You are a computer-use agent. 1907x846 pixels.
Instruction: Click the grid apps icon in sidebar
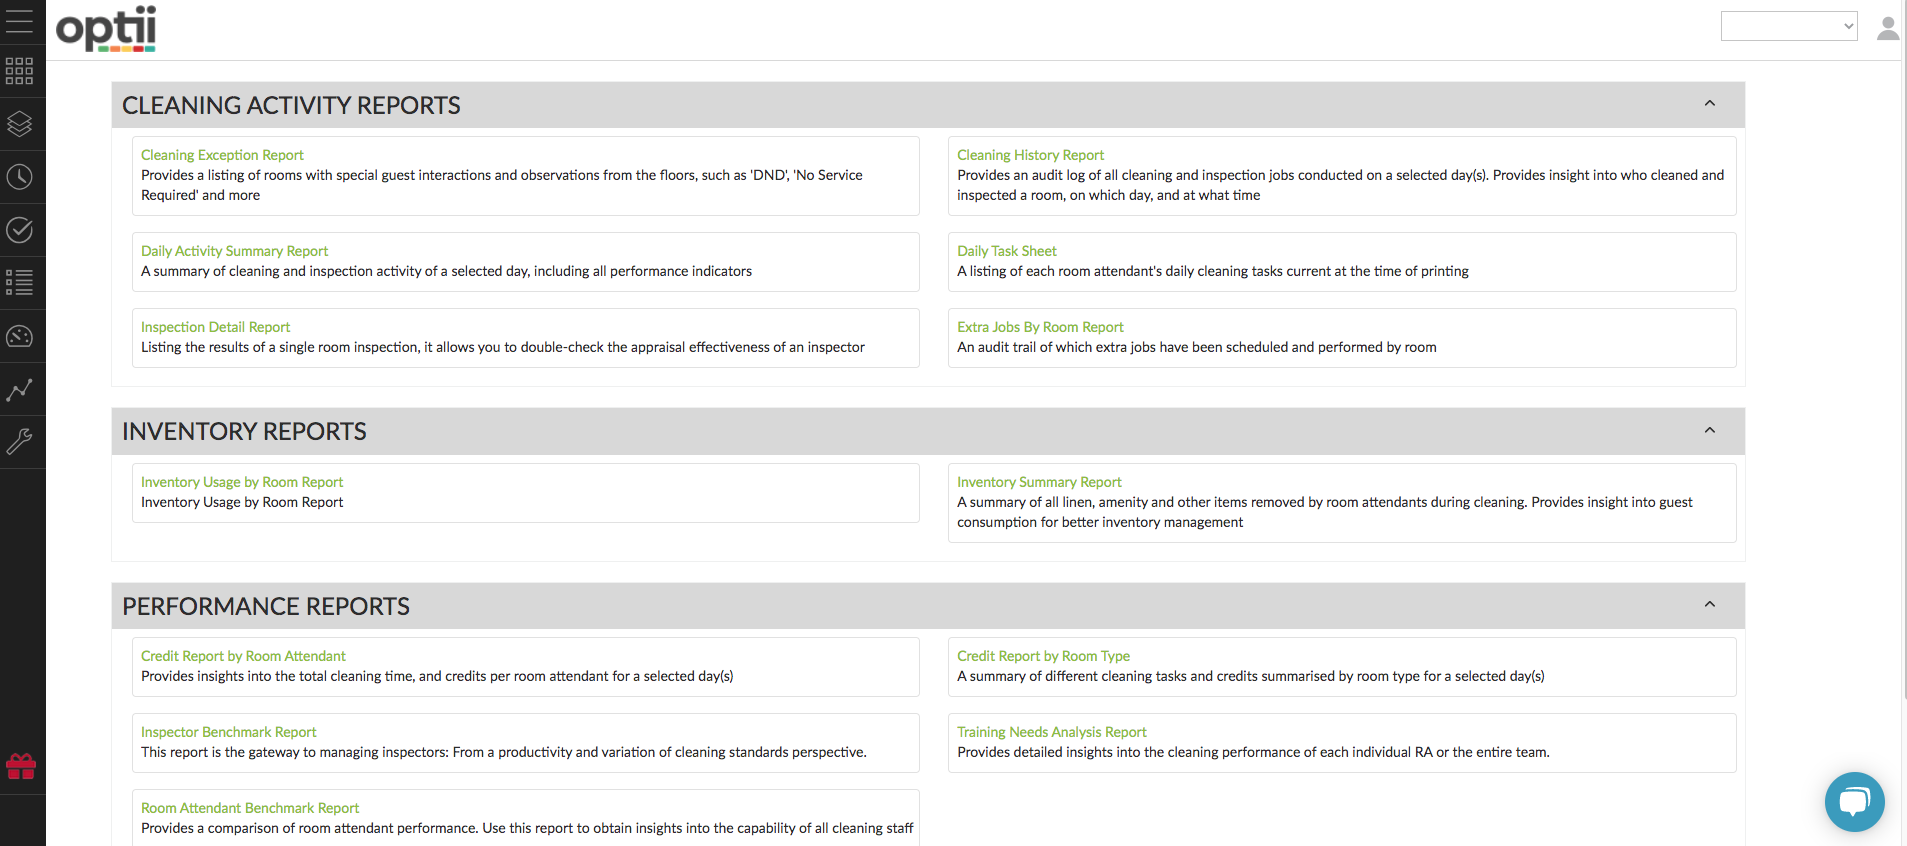click(20, 71)
